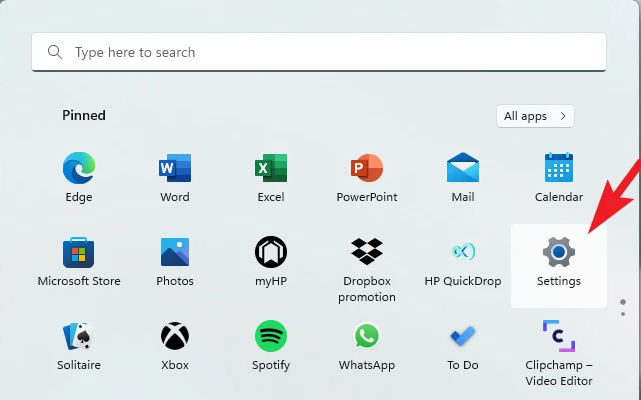Open Clipchamp Video Editor icon

coord(559,336)
